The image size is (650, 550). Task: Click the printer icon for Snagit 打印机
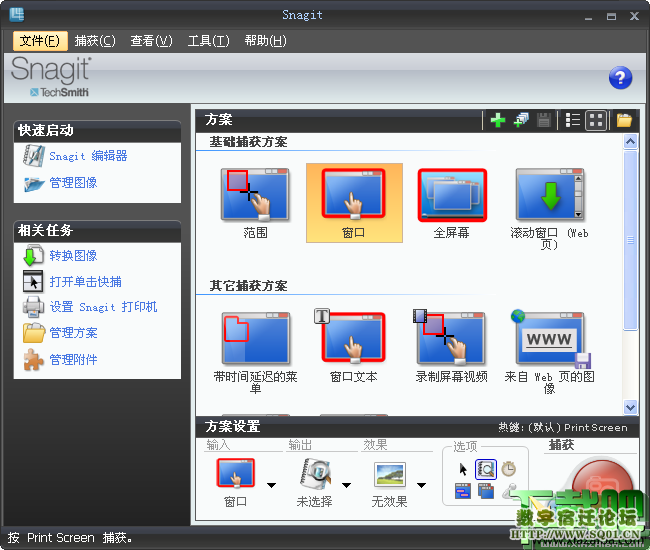(33, 307)
